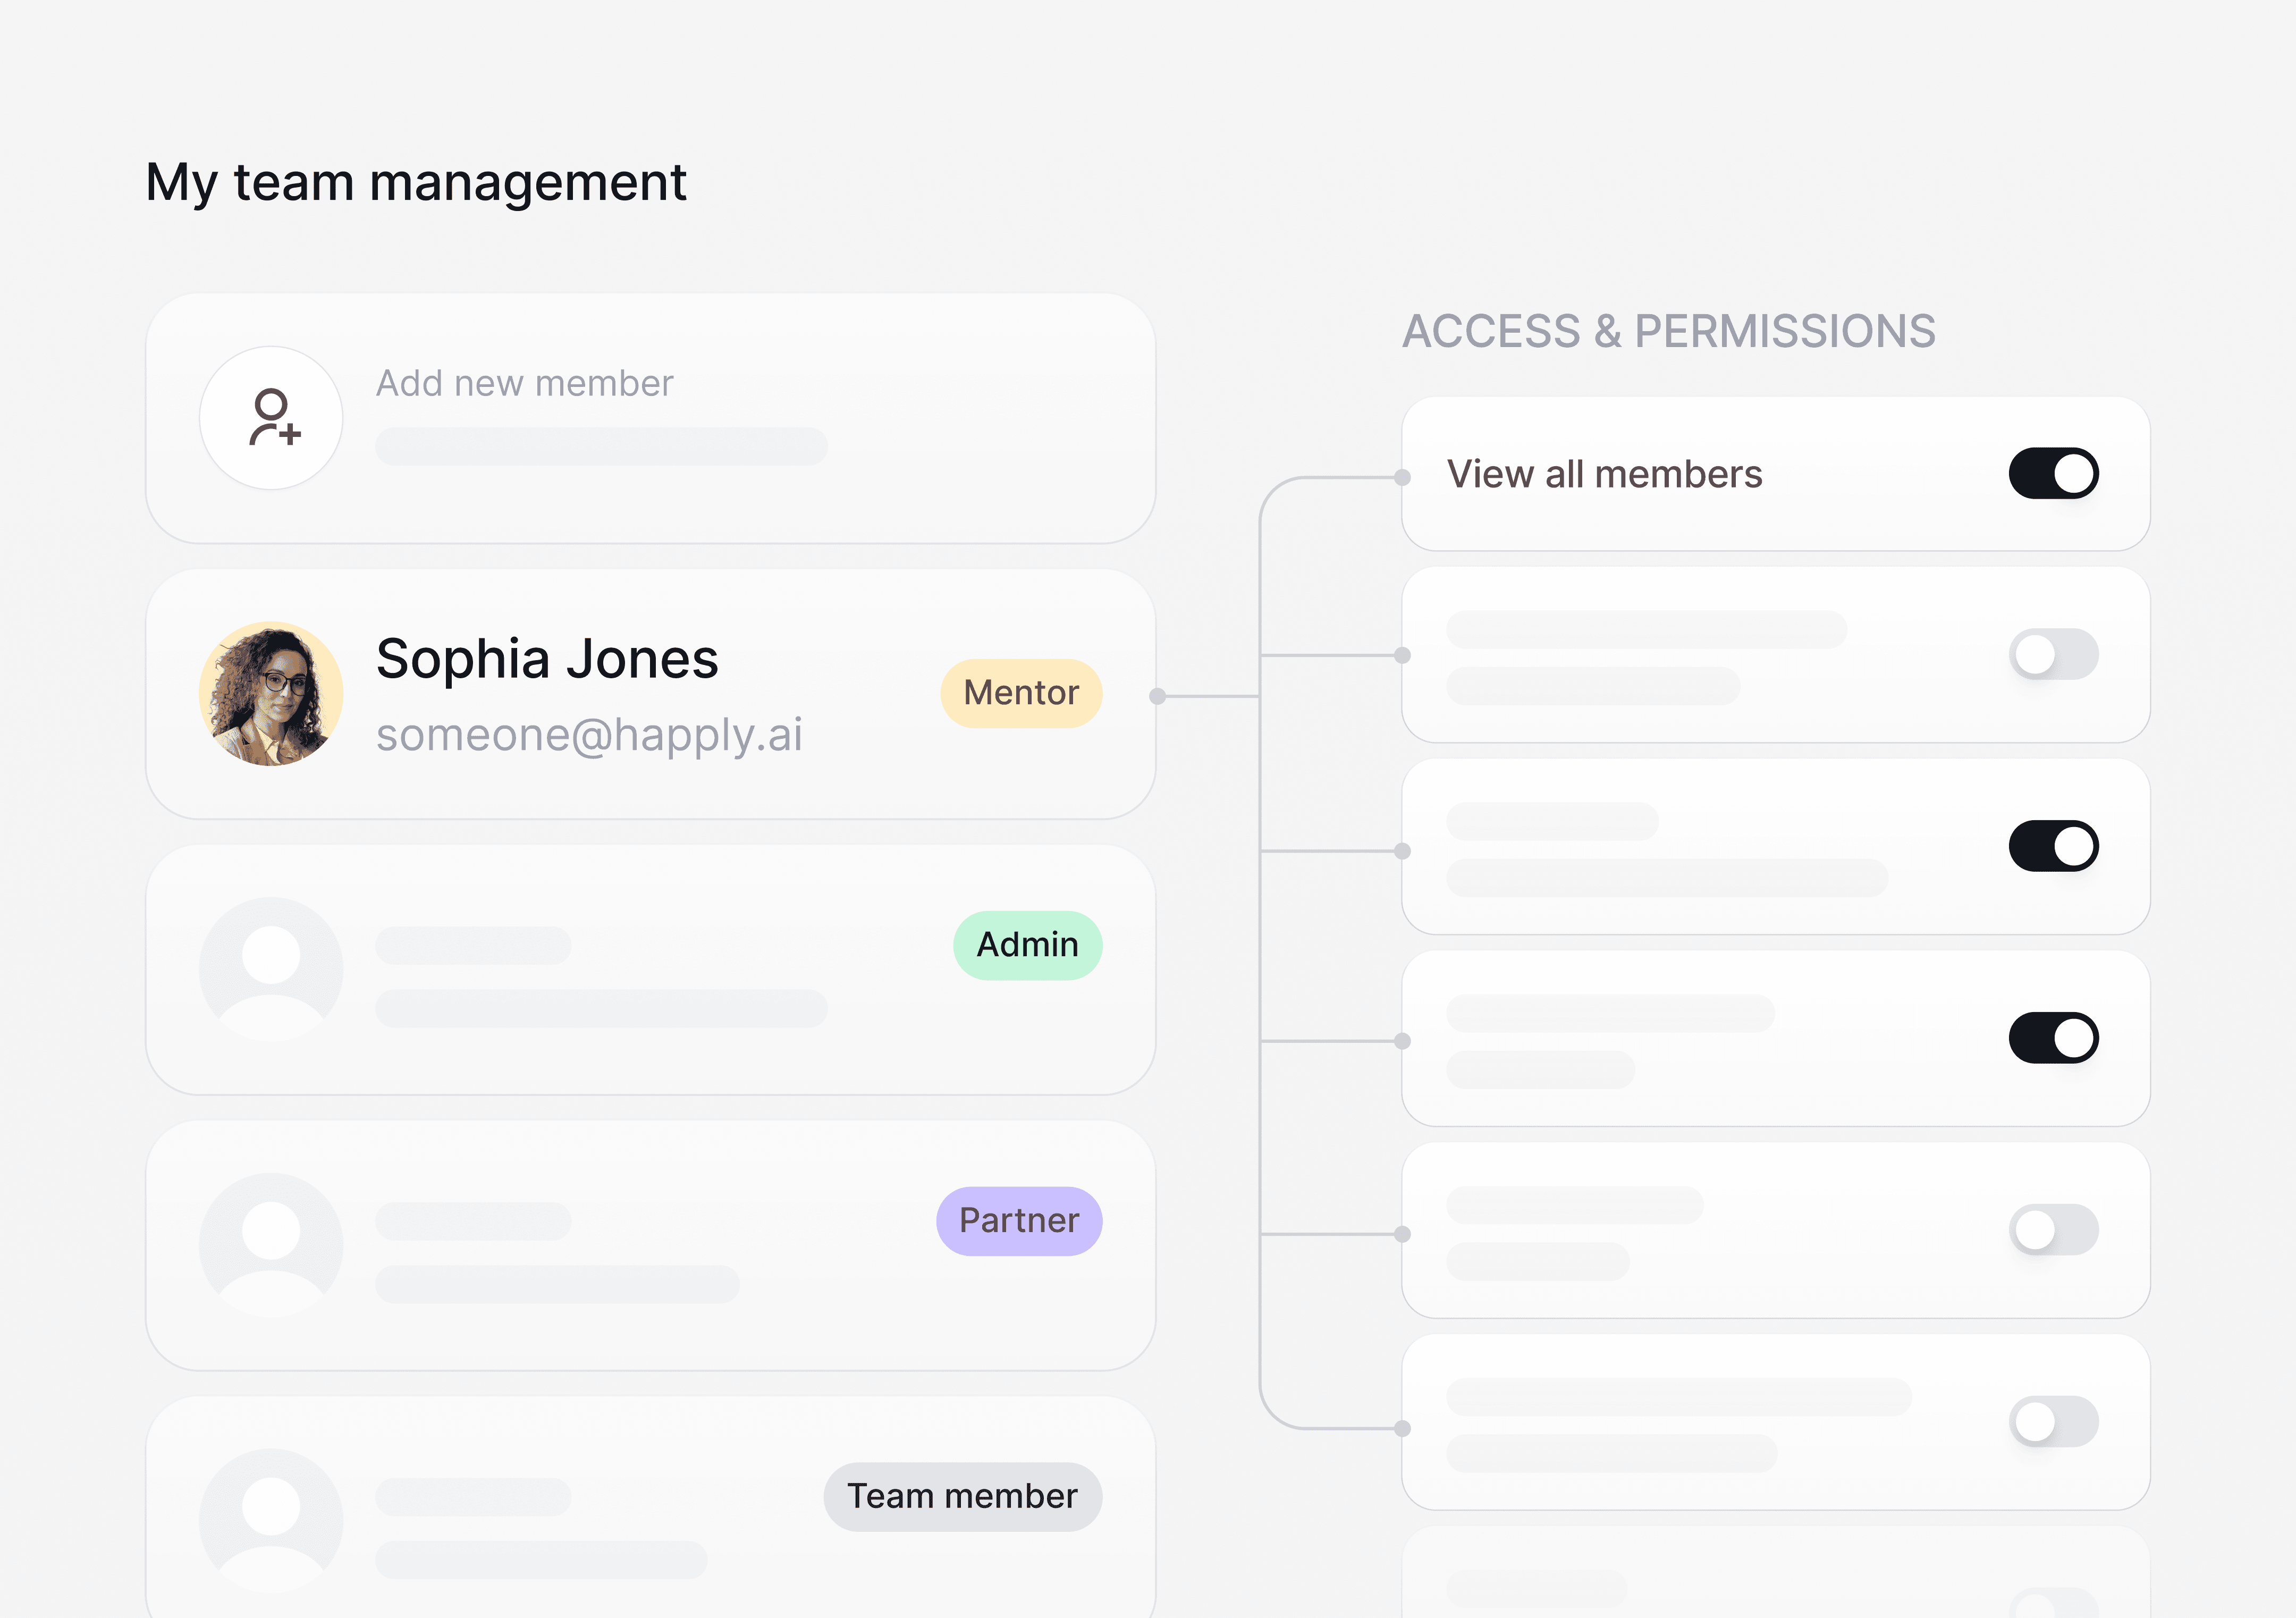Screen dimensions: 2296x1618
Task: Click the Partner row placeholder avatar
Action: pos(271,1245)
